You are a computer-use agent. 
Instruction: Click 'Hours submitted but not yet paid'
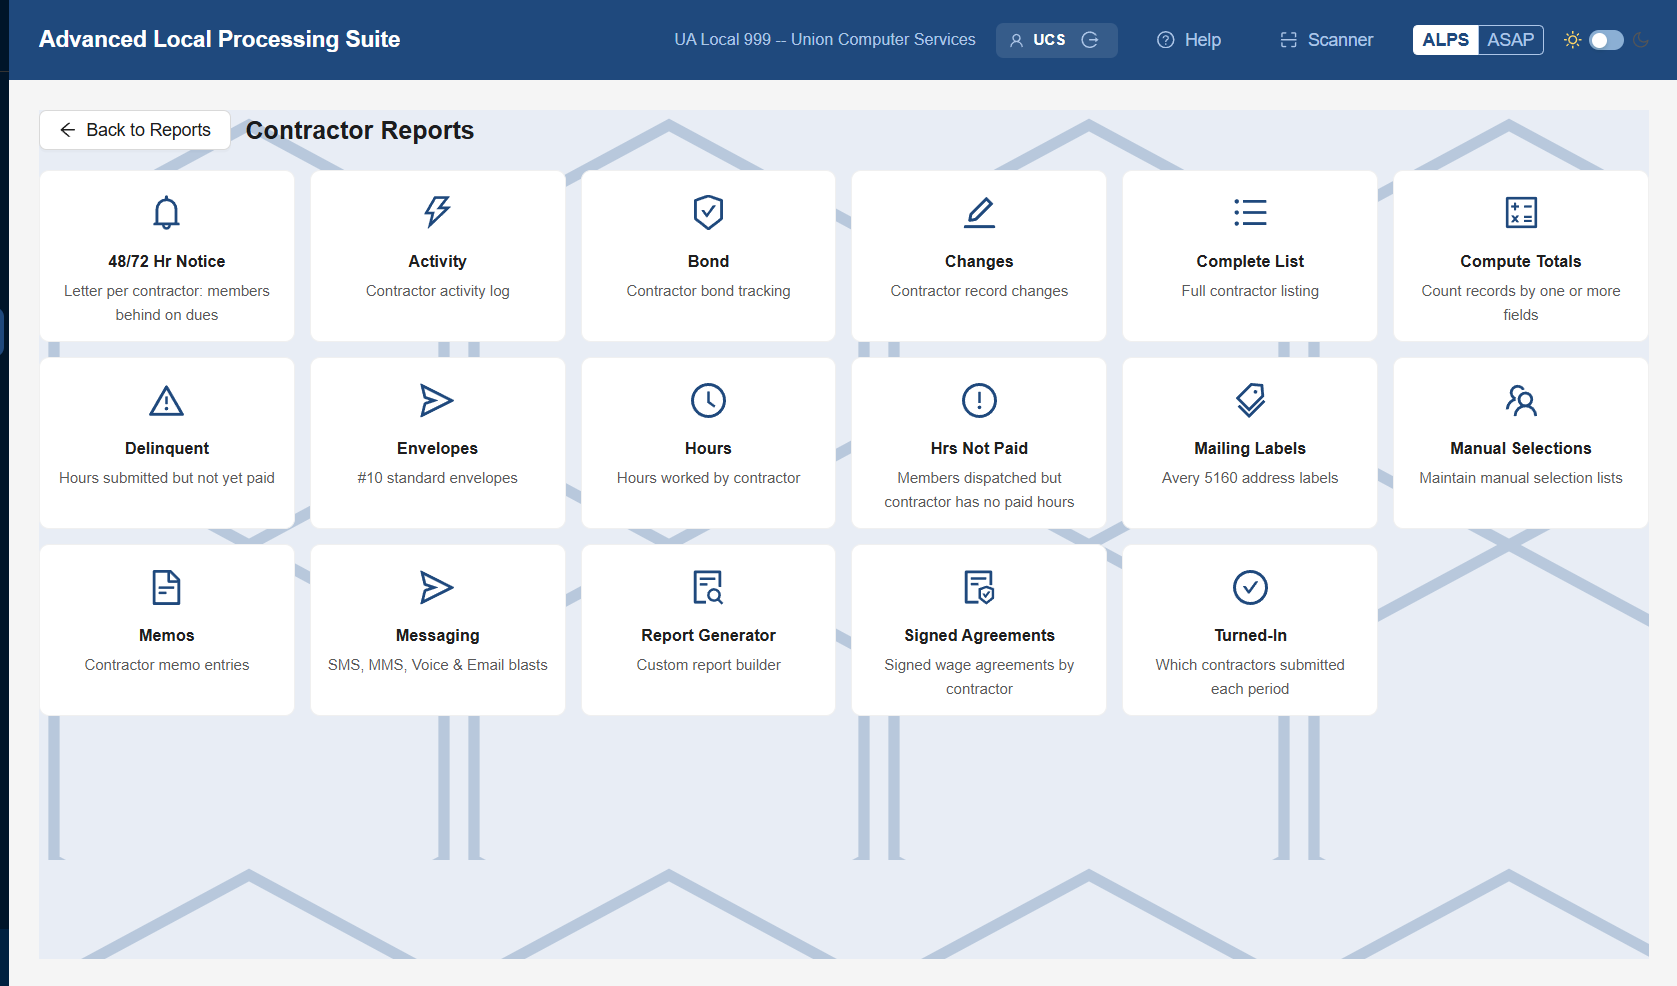166,478
